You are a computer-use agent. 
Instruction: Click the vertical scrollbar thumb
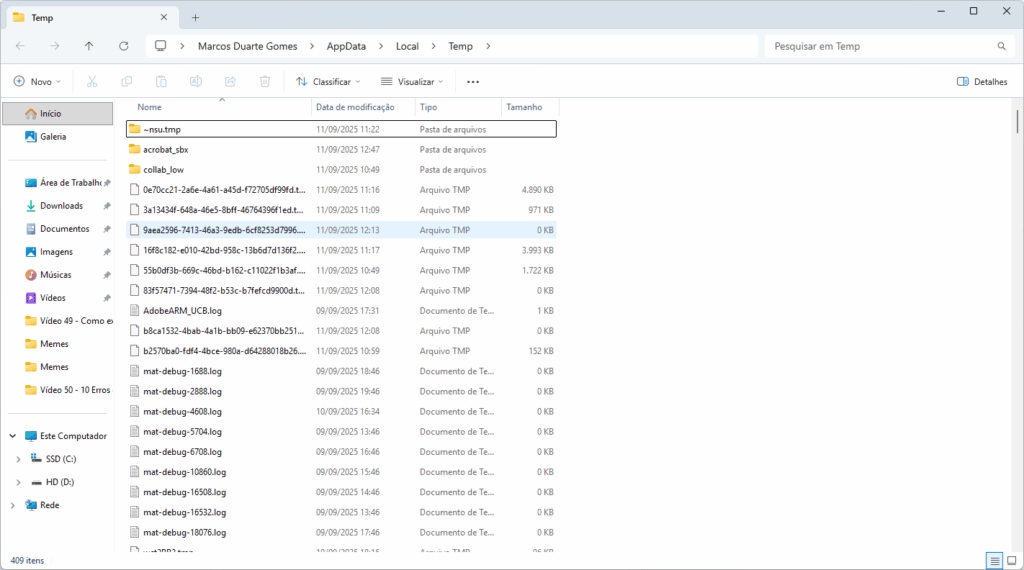point(1017,121)
